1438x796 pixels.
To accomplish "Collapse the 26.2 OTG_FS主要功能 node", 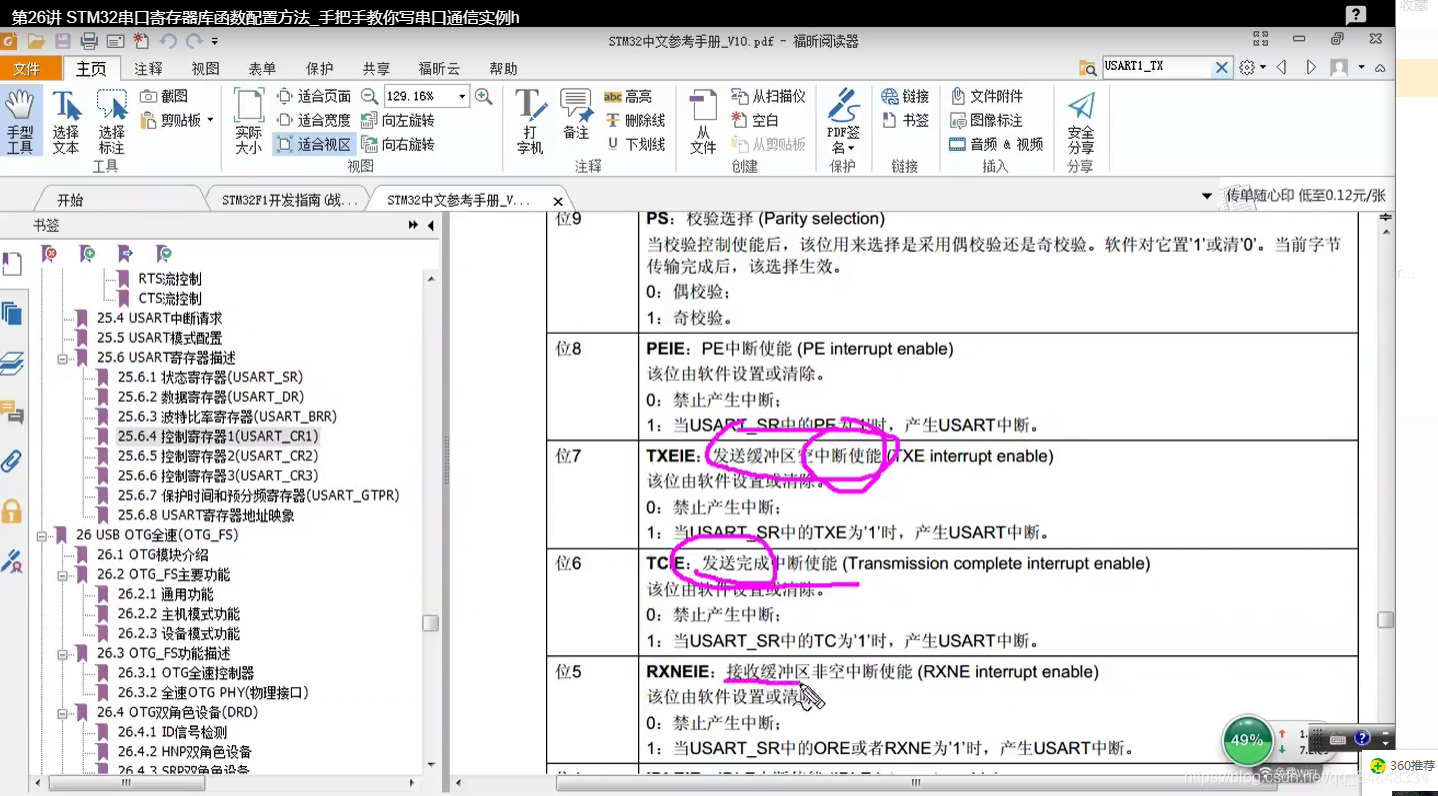I will tap(62, 575).
